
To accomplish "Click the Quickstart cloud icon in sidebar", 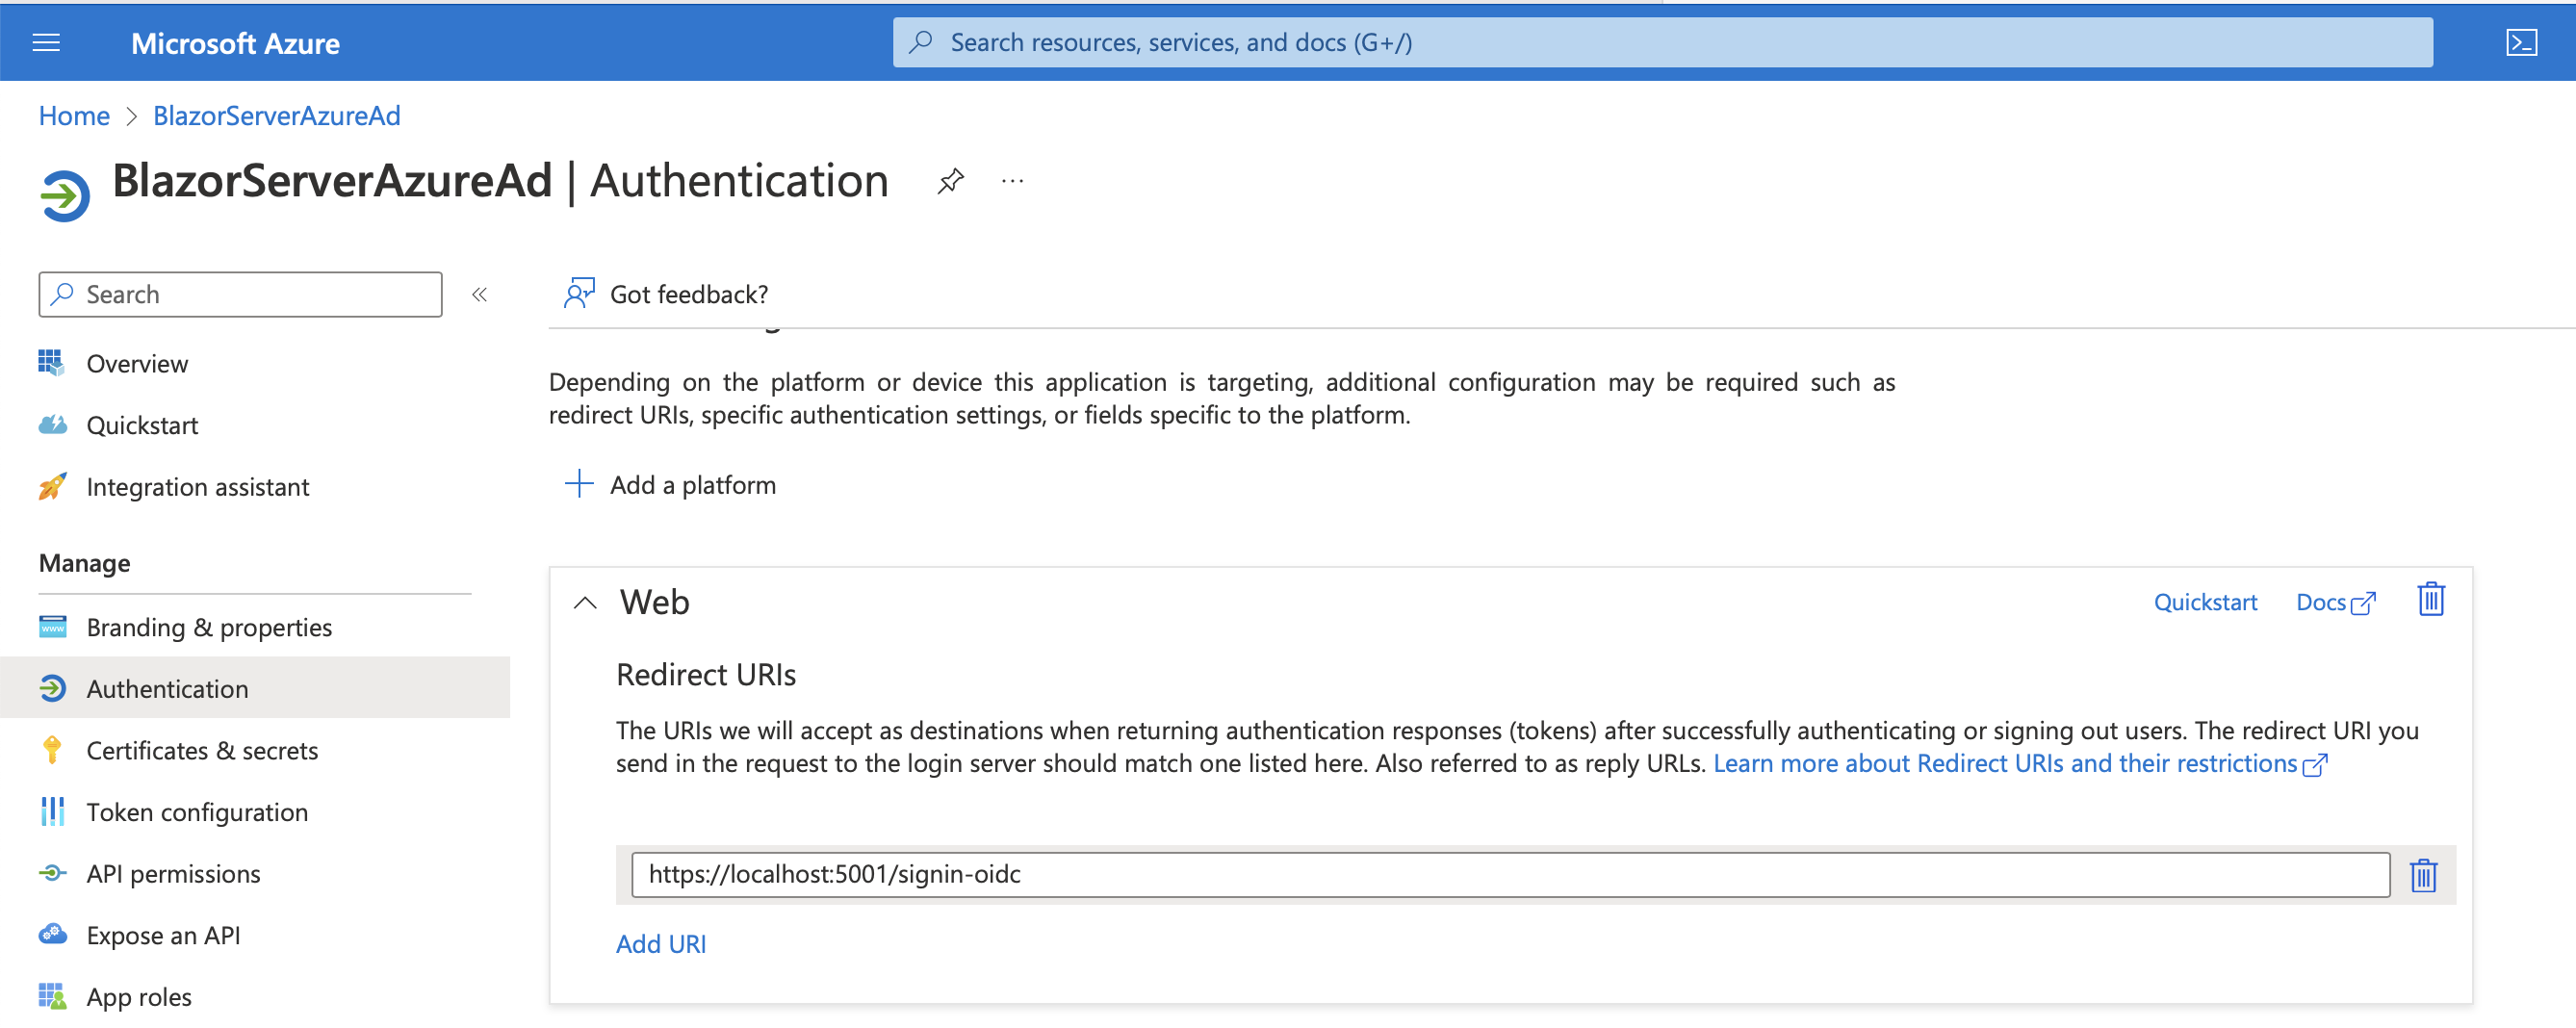I will tap(52, 425).
